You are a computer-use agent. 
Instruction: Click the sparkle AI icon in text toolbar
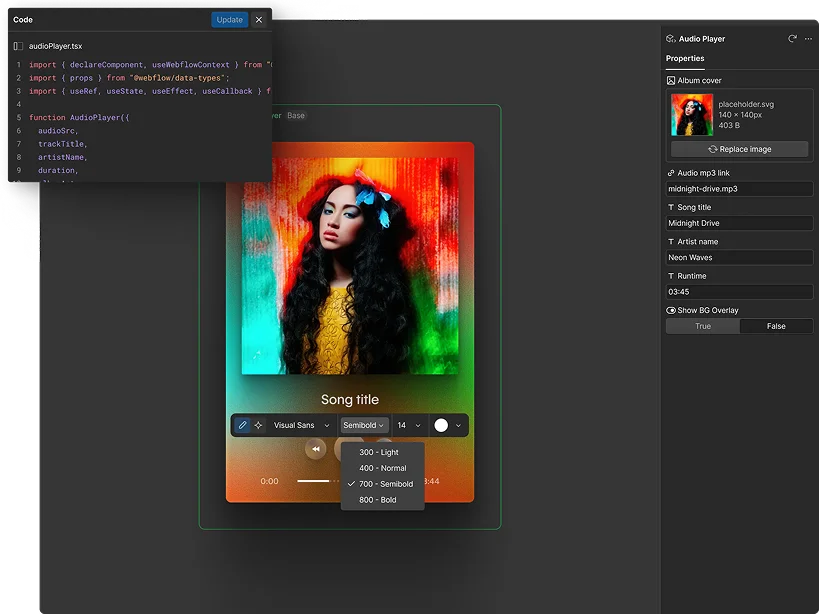[x=258, y=425]
